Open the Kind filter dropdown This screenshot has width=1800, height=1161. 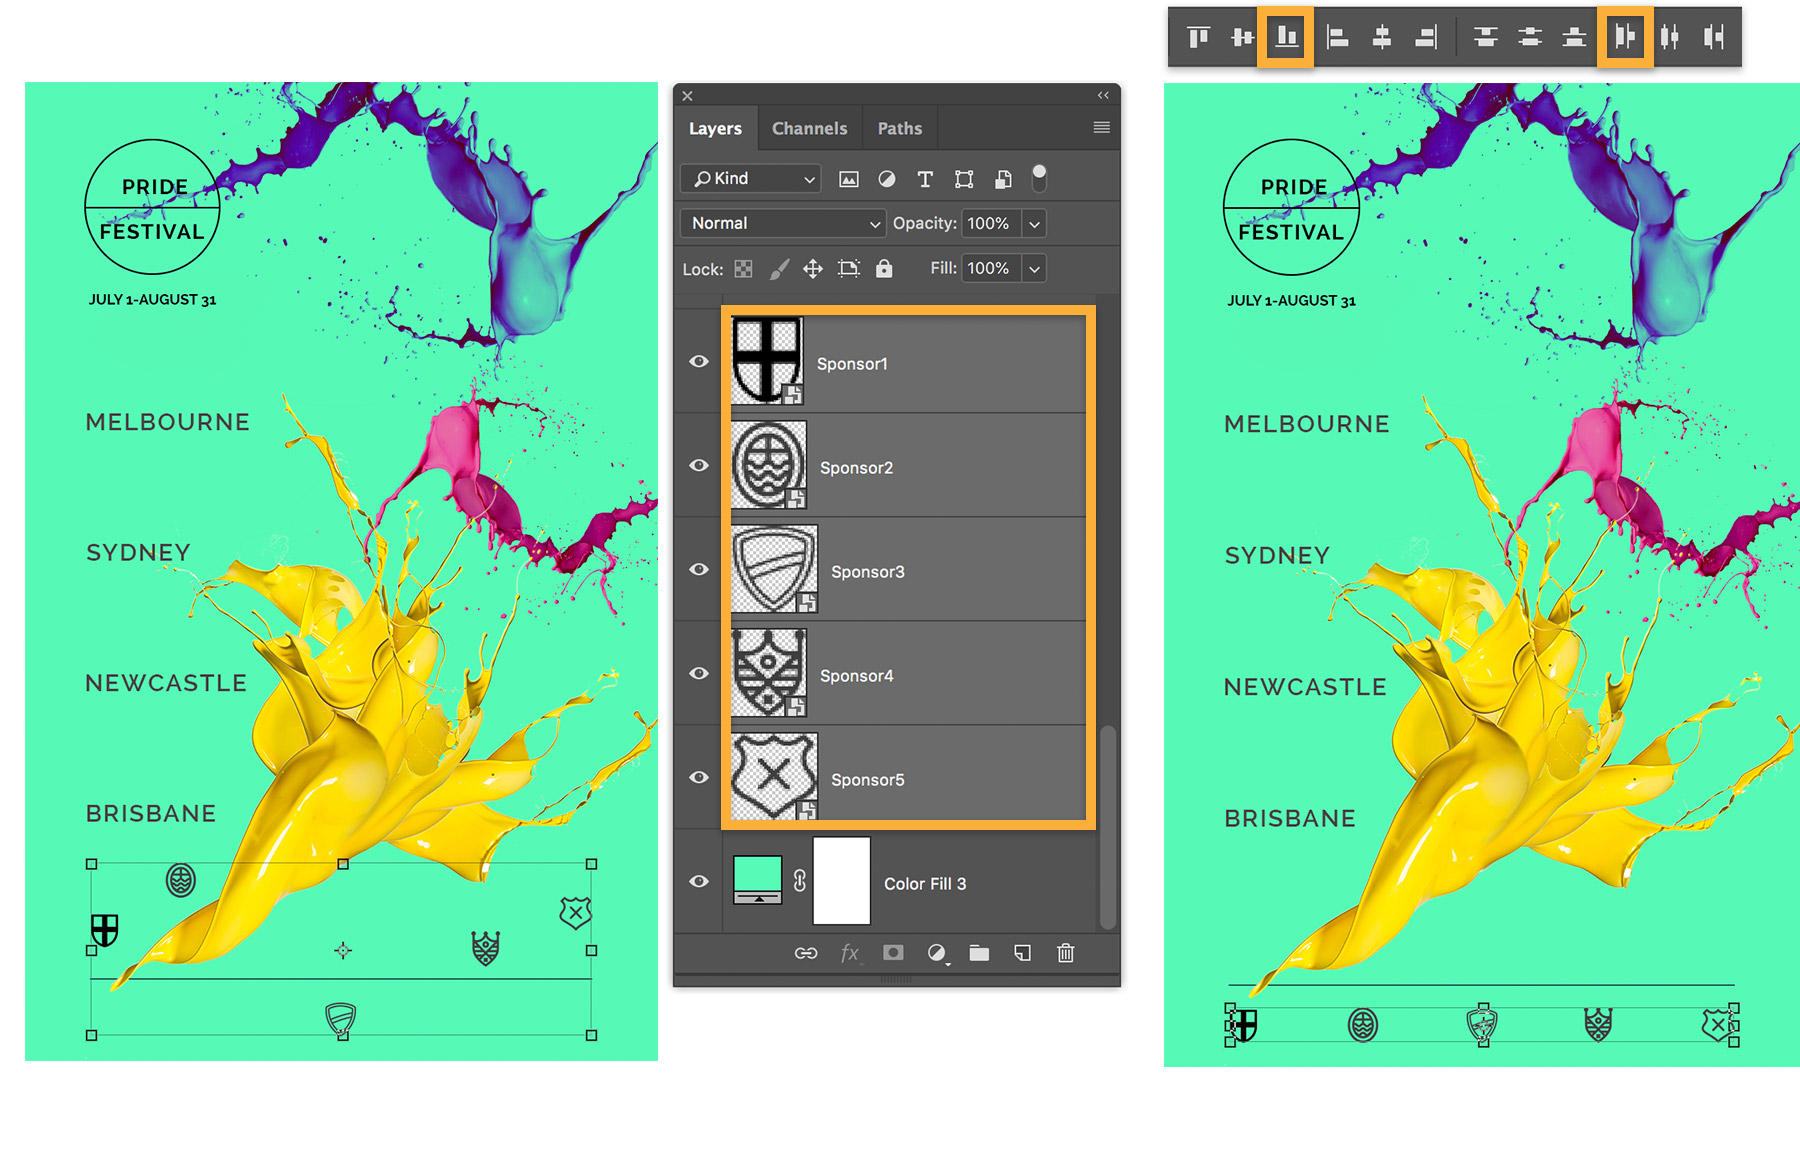point(750,178)
